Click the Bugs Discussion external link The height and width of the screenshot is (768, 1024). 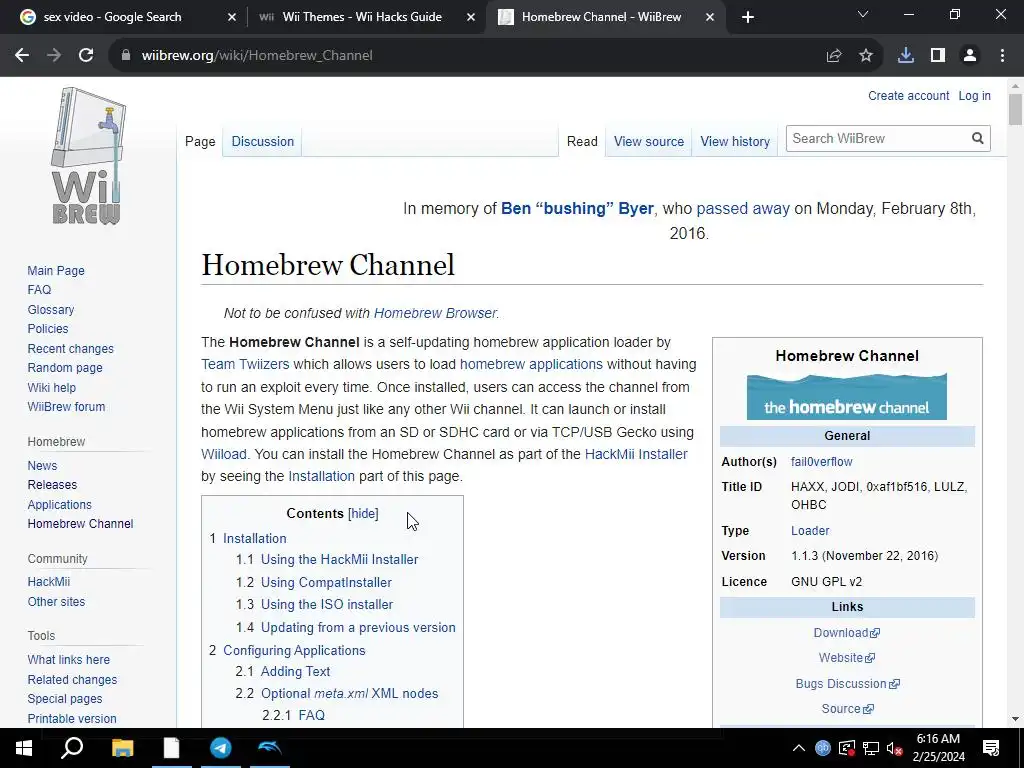(x=847, y=683)
